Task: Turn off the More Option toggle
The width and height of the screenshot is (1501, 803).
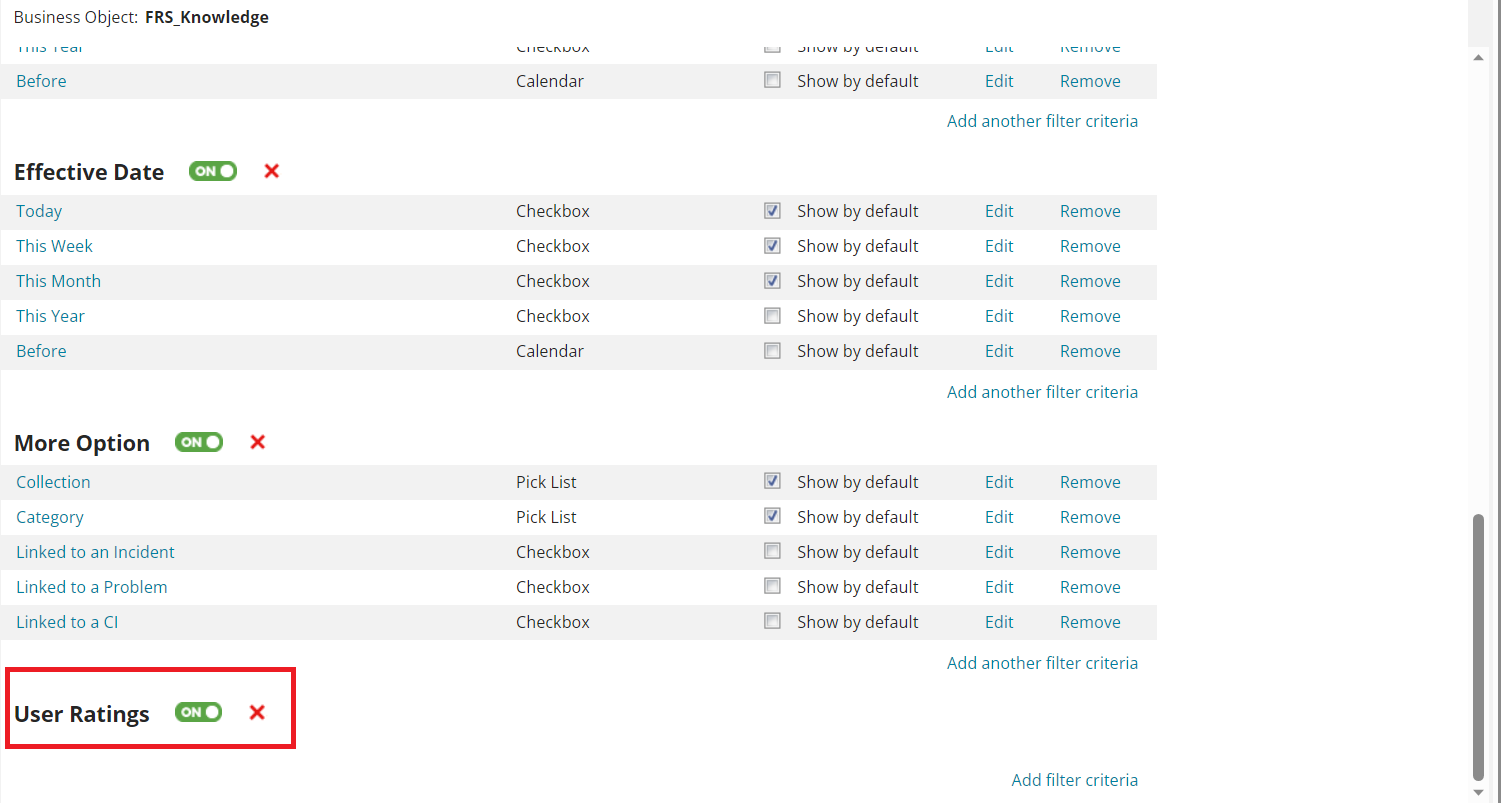Action: pos(199,442)
